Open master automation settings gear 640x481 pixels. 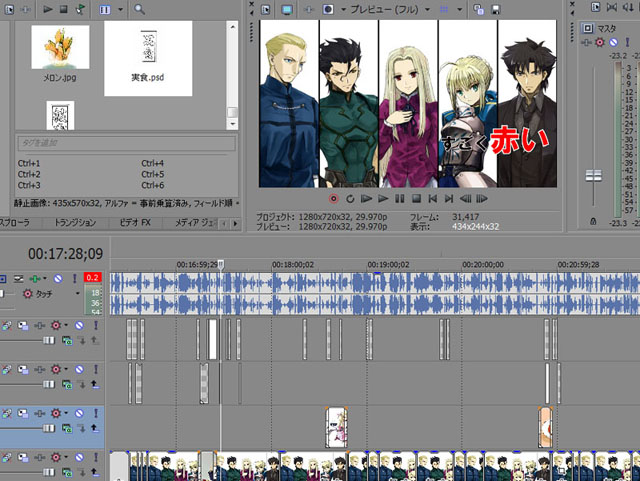point(600,42)
